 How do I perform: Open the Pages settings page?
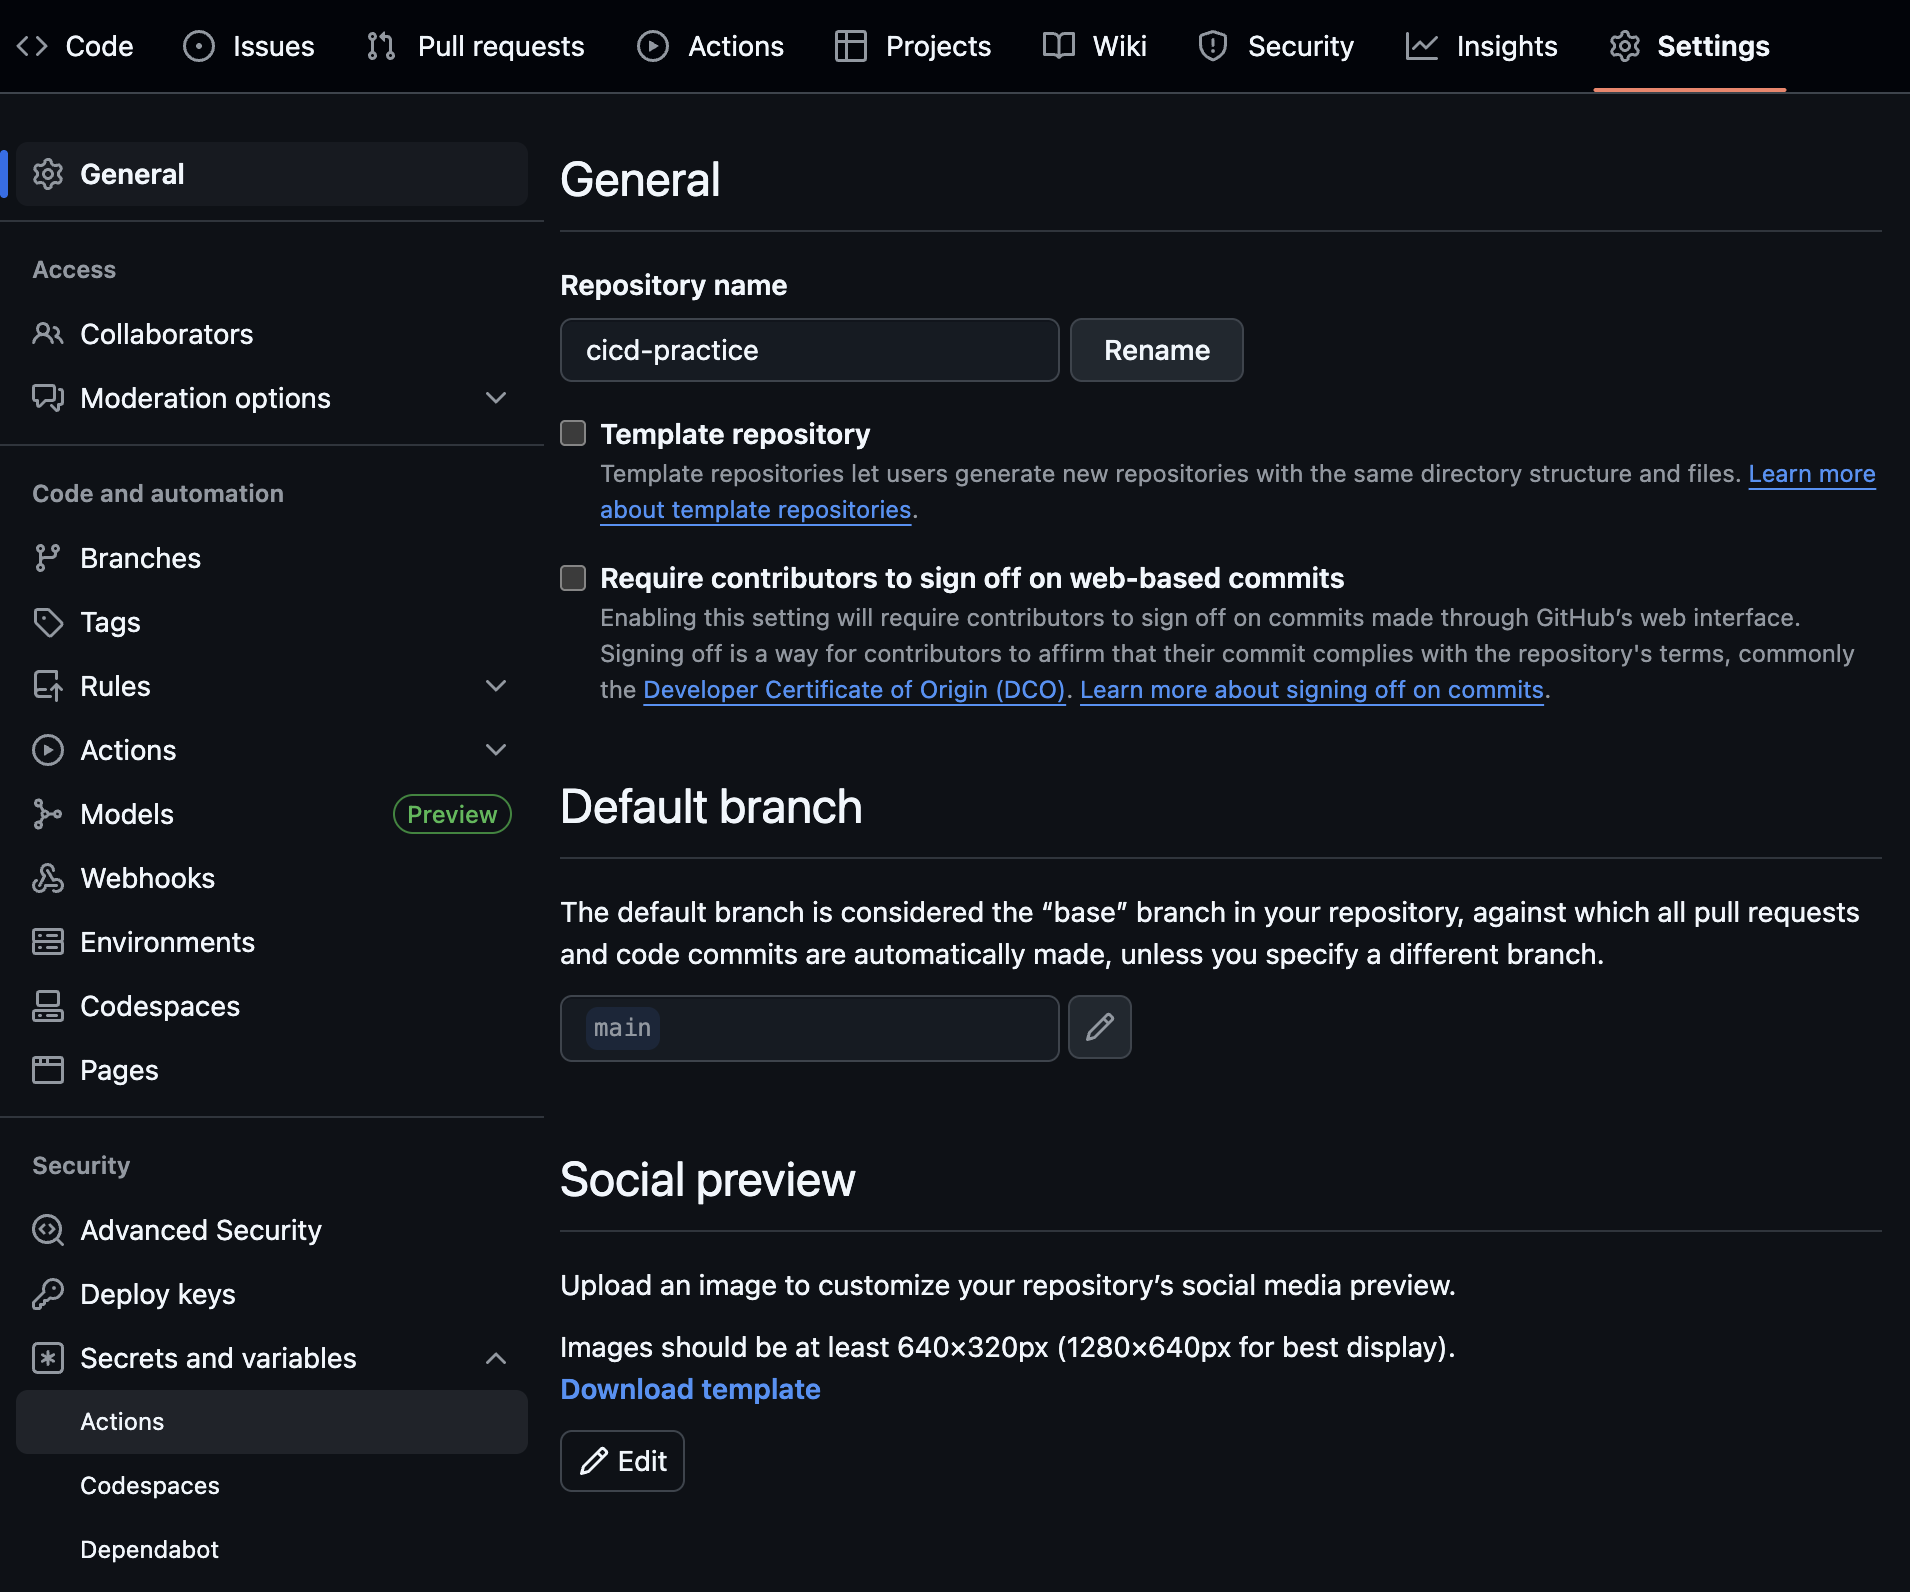click(272, 1070)
